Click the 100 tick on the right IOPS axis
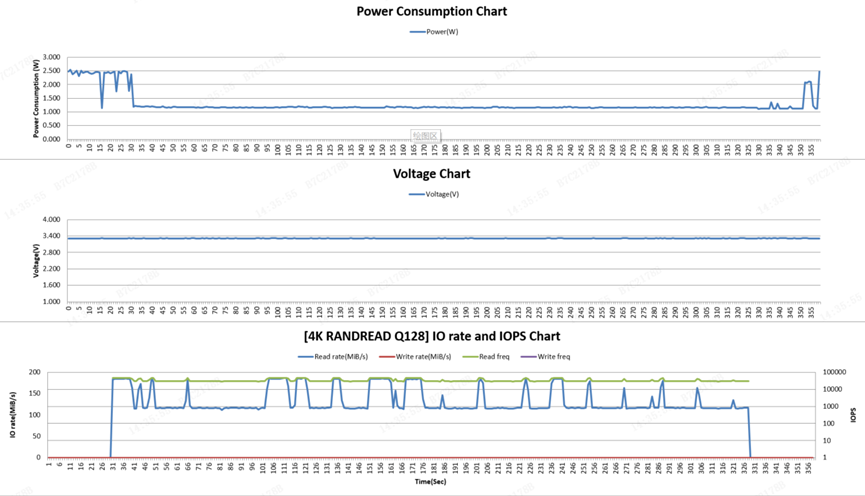 [829, 424]
